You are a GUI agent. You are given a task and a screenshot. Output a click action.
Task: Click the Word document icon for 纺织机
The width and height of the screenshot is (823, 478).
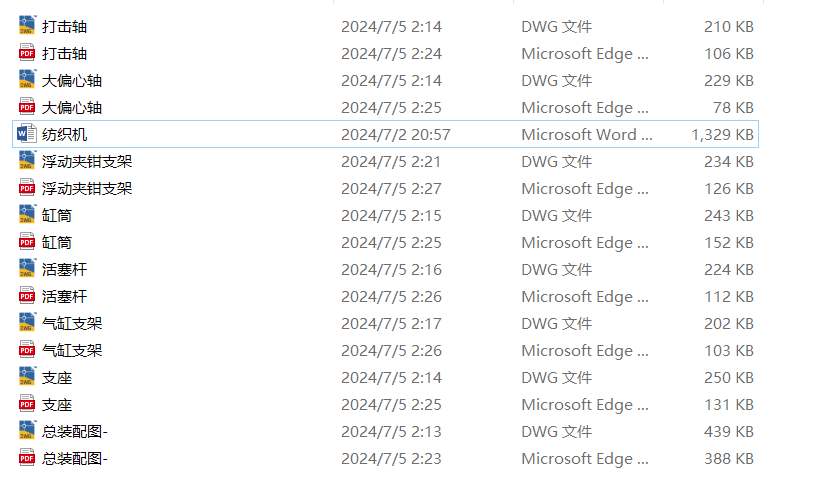click(x=27, y=133)
